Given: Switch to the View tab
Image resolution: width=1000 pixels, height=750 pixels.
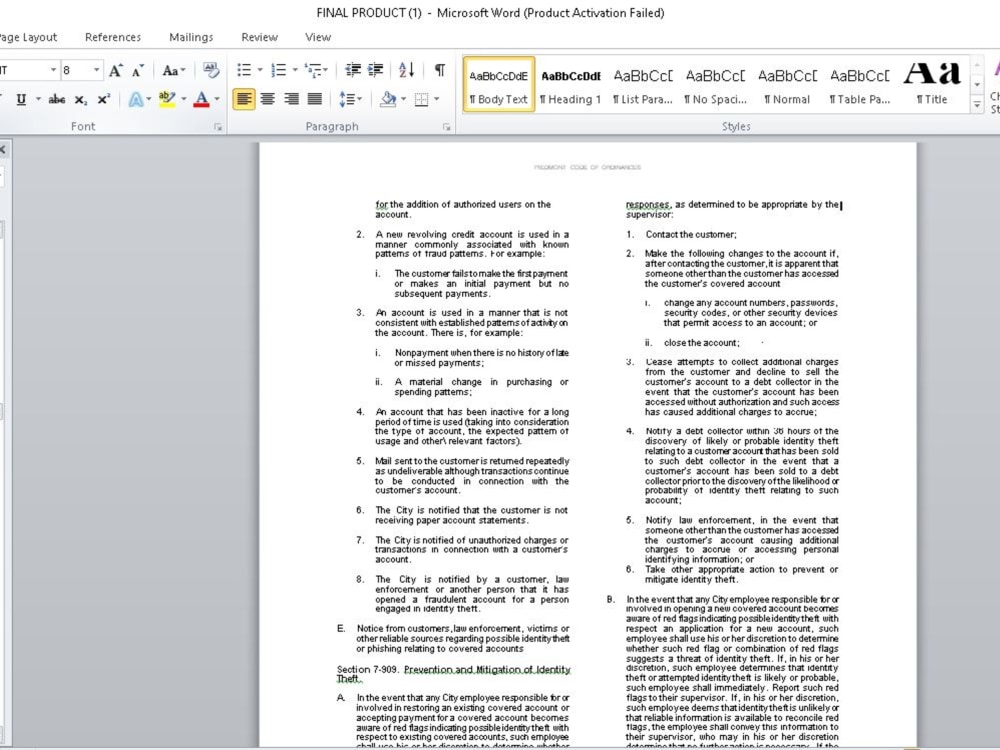Looking at the screenshot, I should pyautogui.click(x=318, y=37).
